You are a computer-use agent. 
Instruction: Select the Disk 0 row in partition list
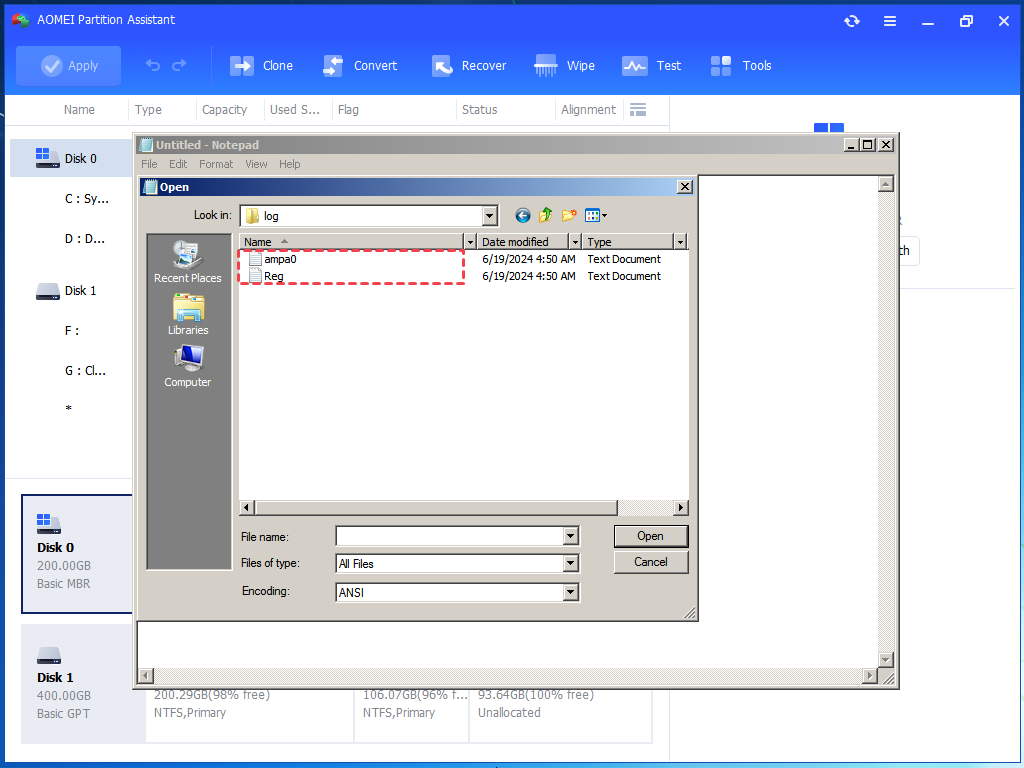click(x=71, y=159)
